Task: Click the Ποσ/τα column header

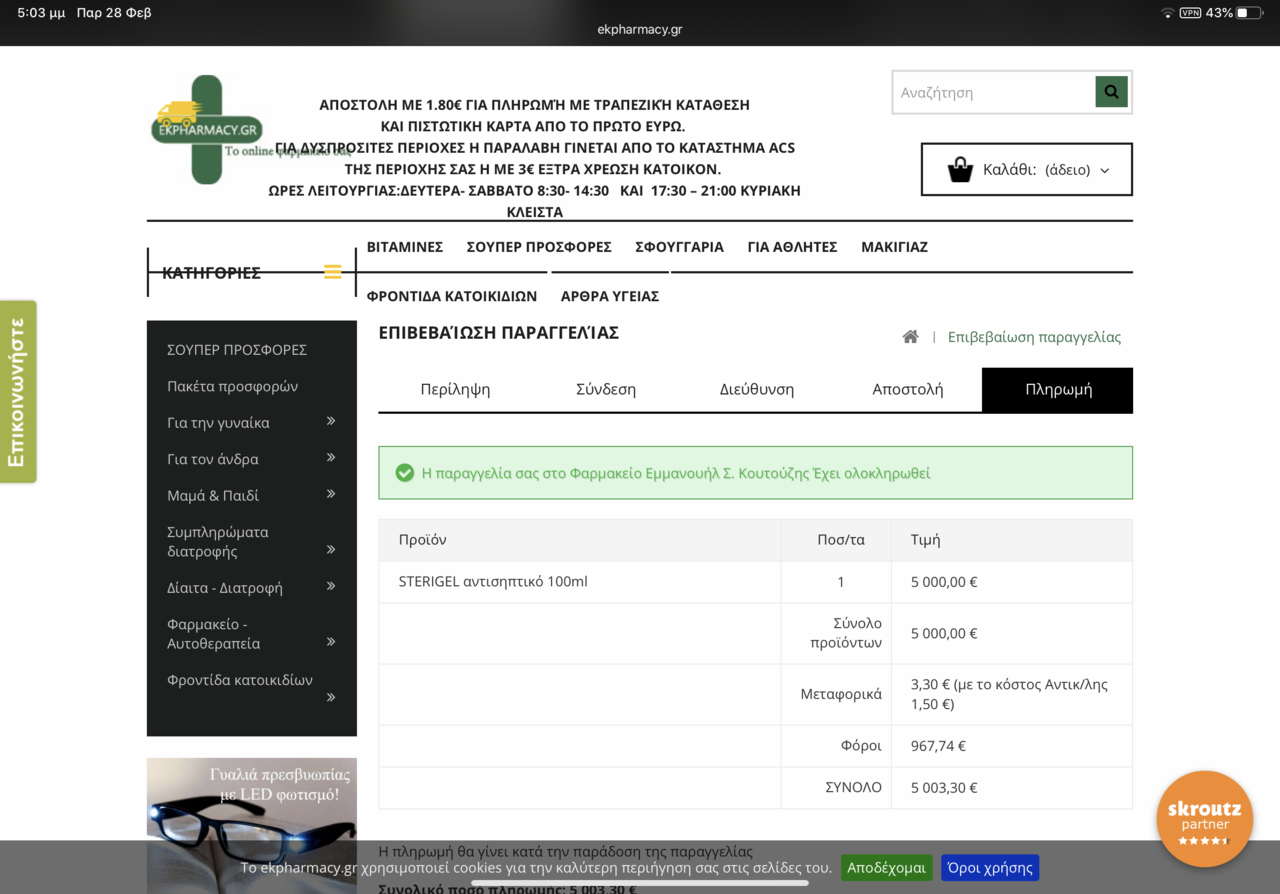Action: (x=841, y=540)
